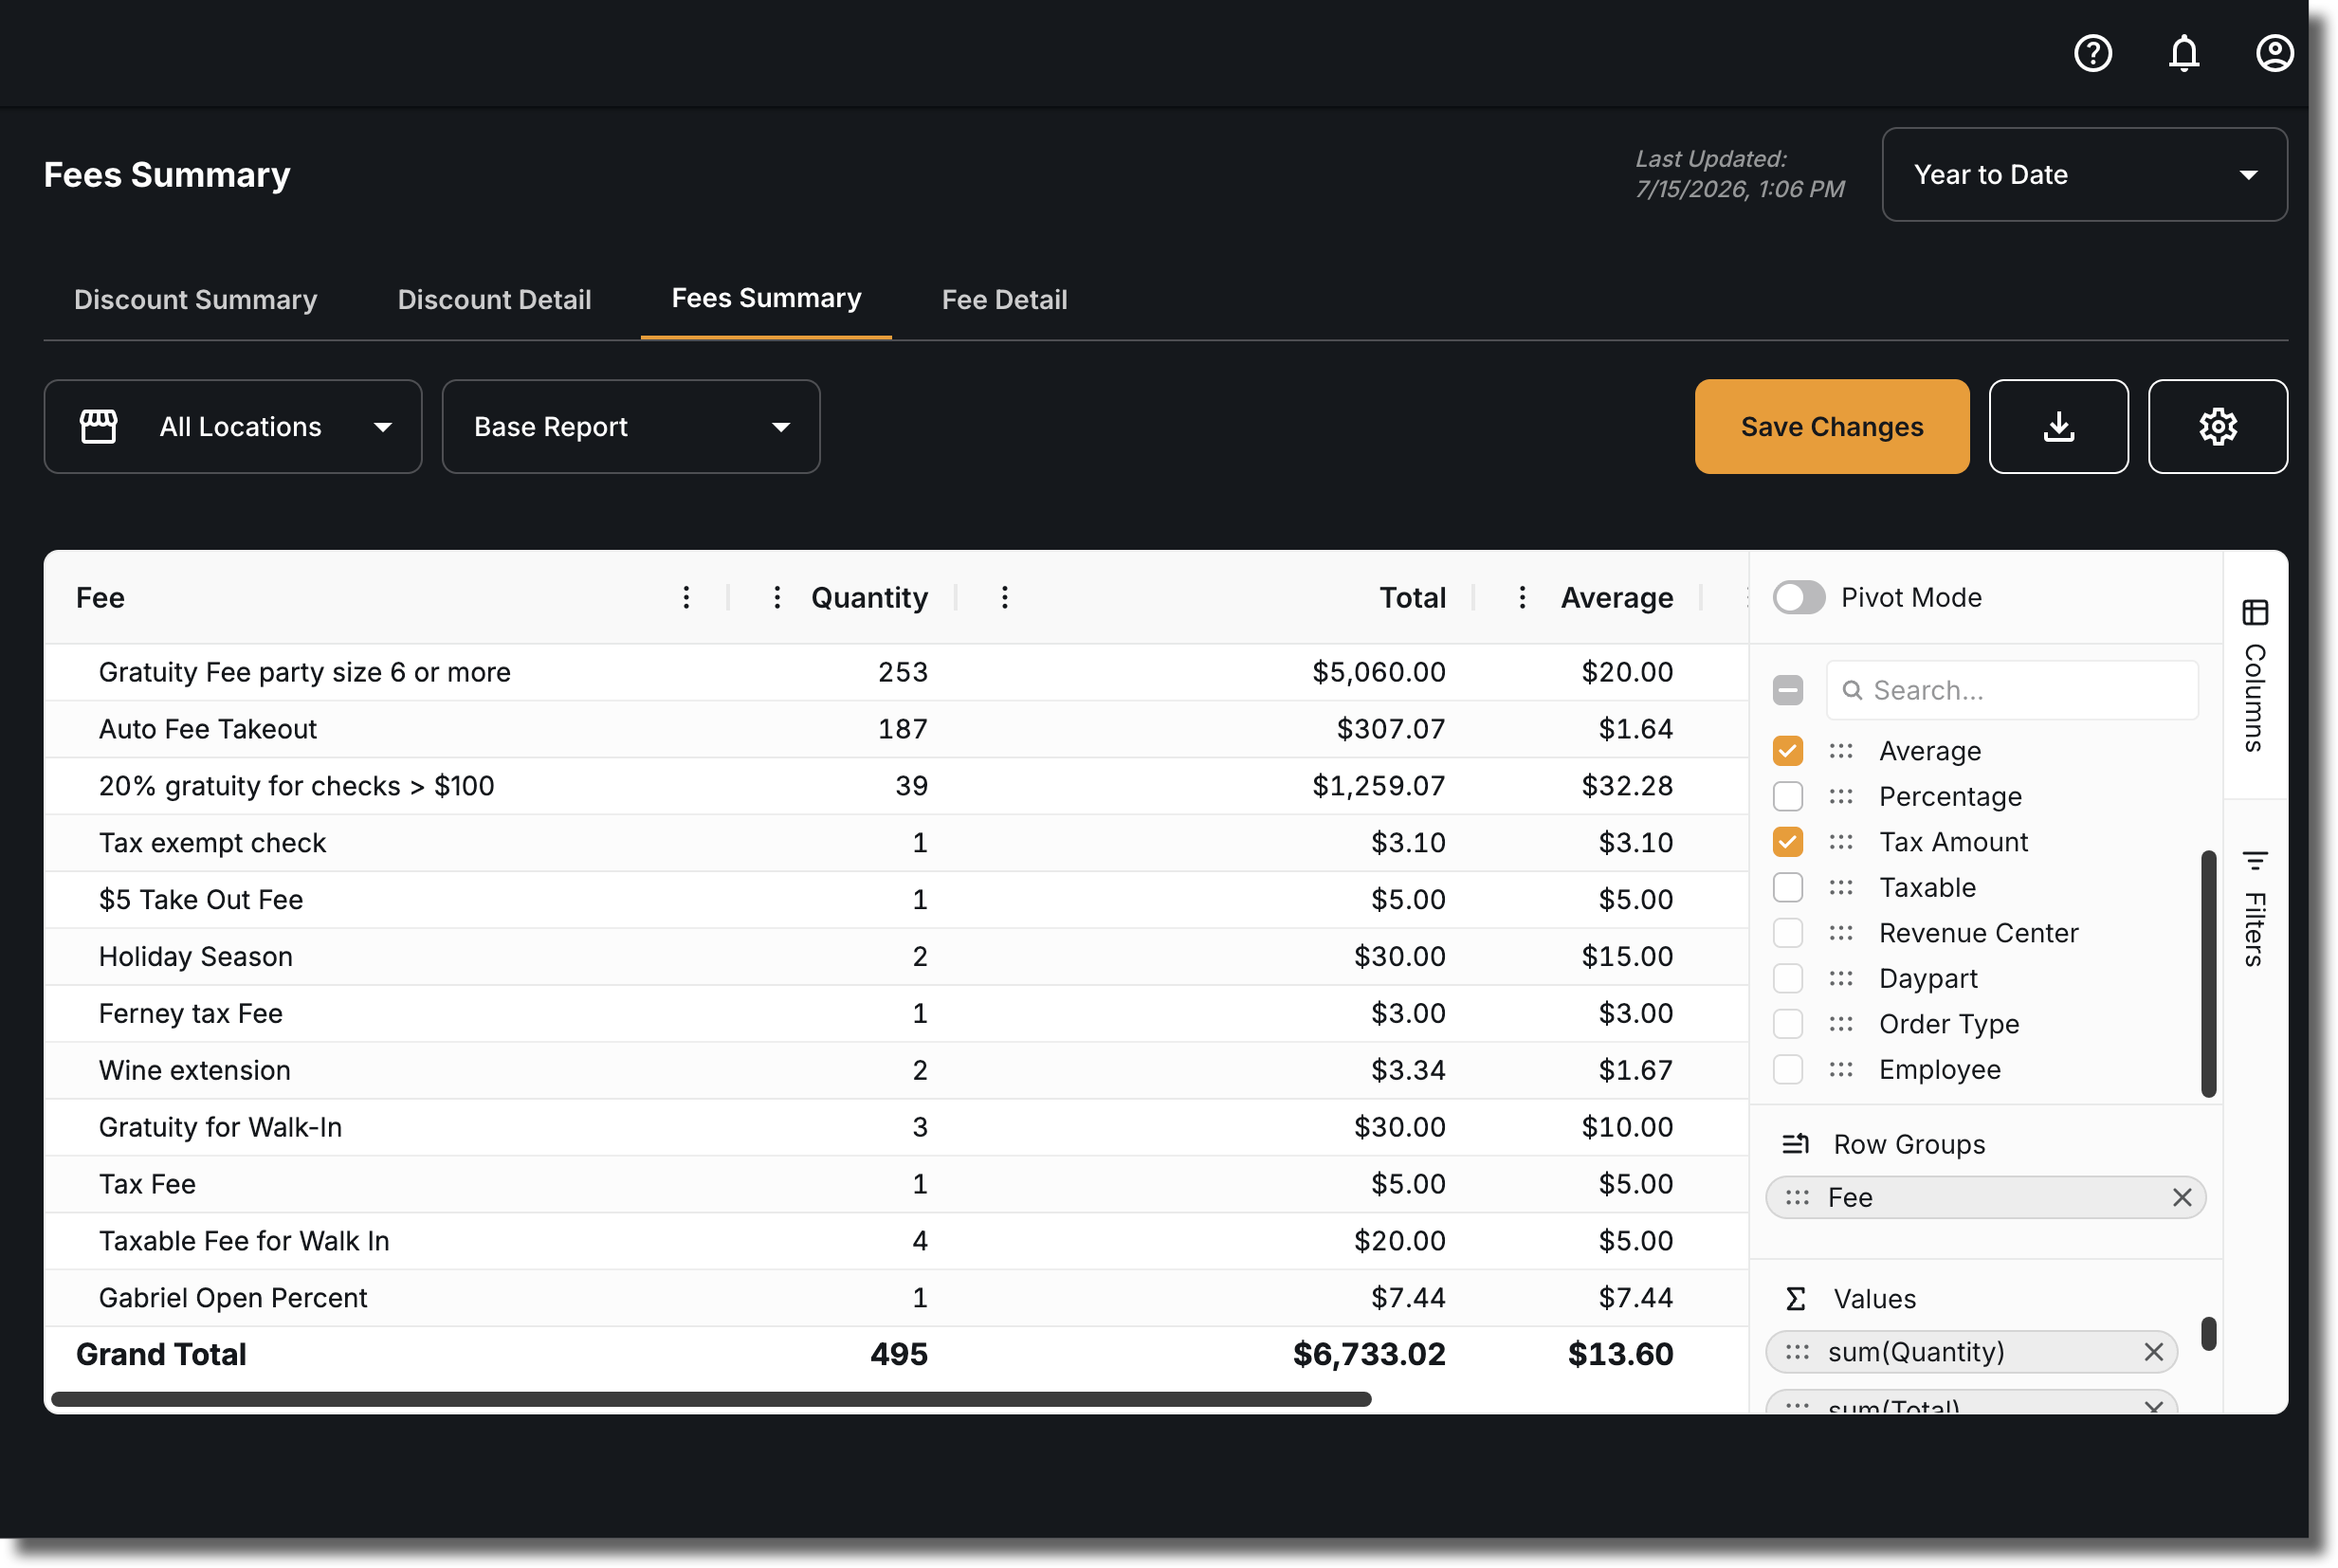Click the download report icon button
Image resolution: width=2338 pixels, height=1568 pixels.
[x=2058, y=426]
